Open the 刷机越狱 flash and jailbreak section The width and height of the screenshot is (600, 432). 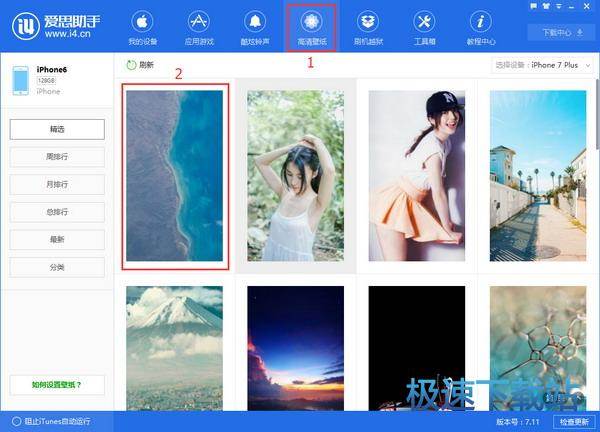coord(368,28)
